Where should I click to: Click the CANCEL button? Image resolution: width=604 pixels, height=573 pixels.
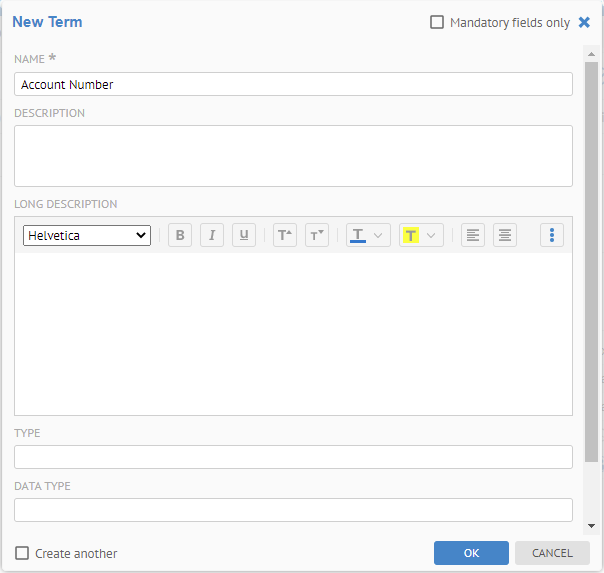click(x=552, y=553)
